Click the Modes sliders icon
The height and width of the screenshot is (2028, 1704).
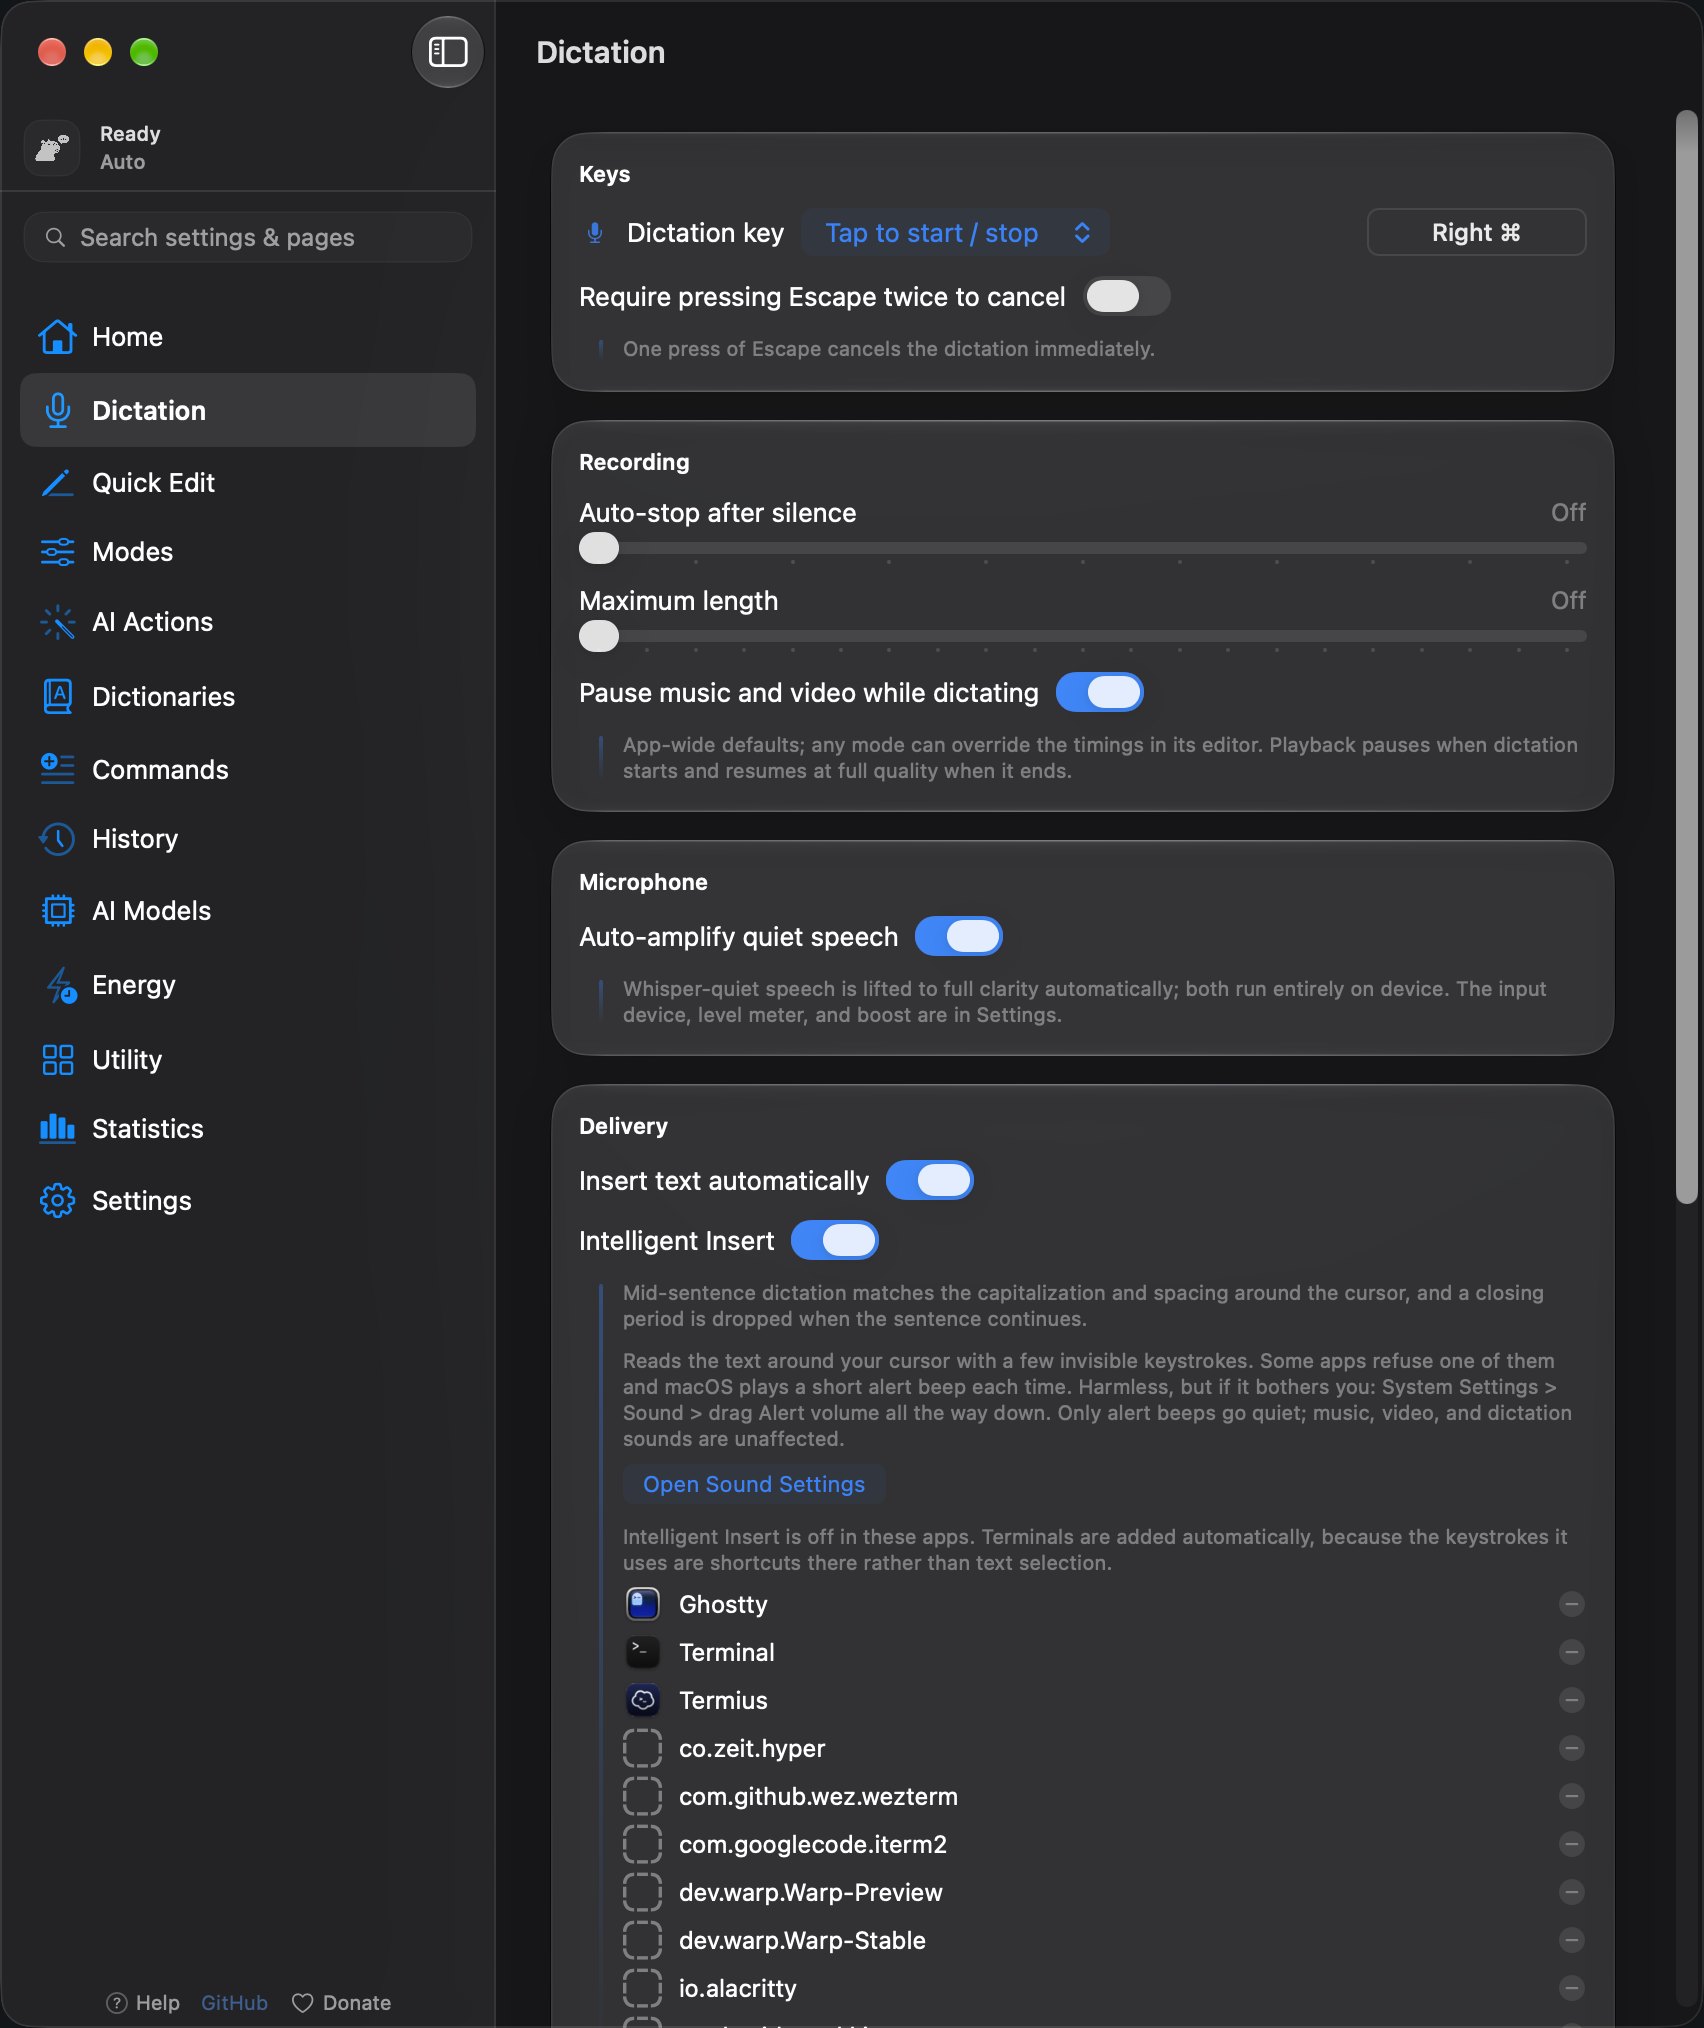[57, 552]
